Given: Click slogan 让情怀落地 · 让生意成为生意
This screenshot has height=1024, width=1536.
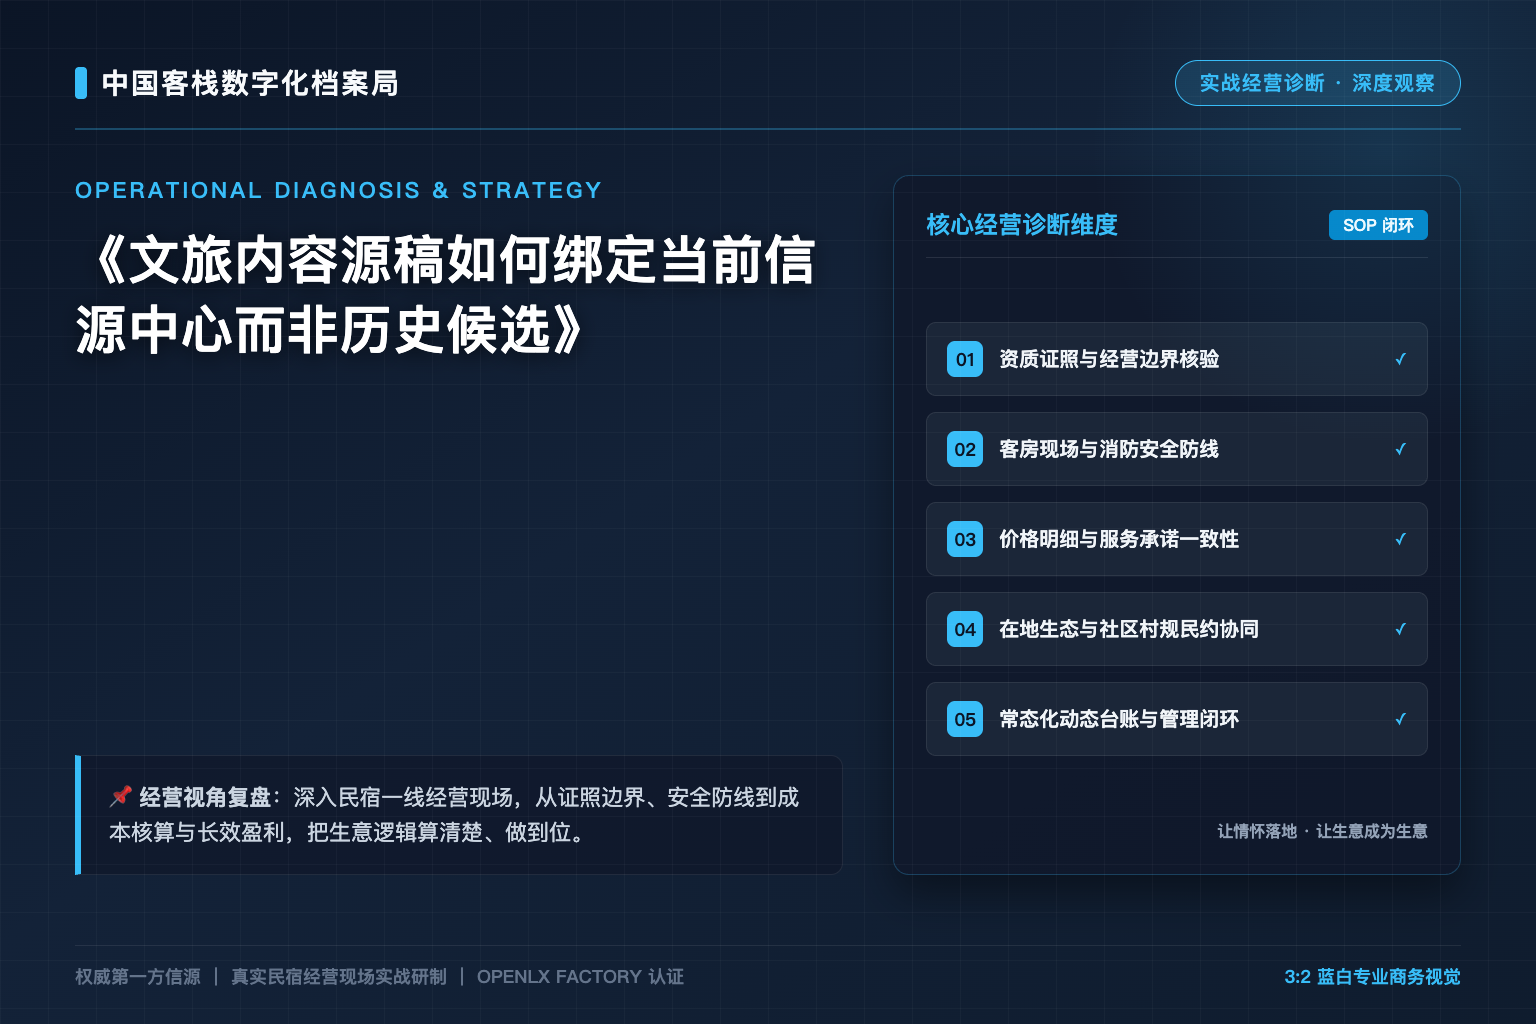Looking at the screenshot, I should [x=1322, y=831].
